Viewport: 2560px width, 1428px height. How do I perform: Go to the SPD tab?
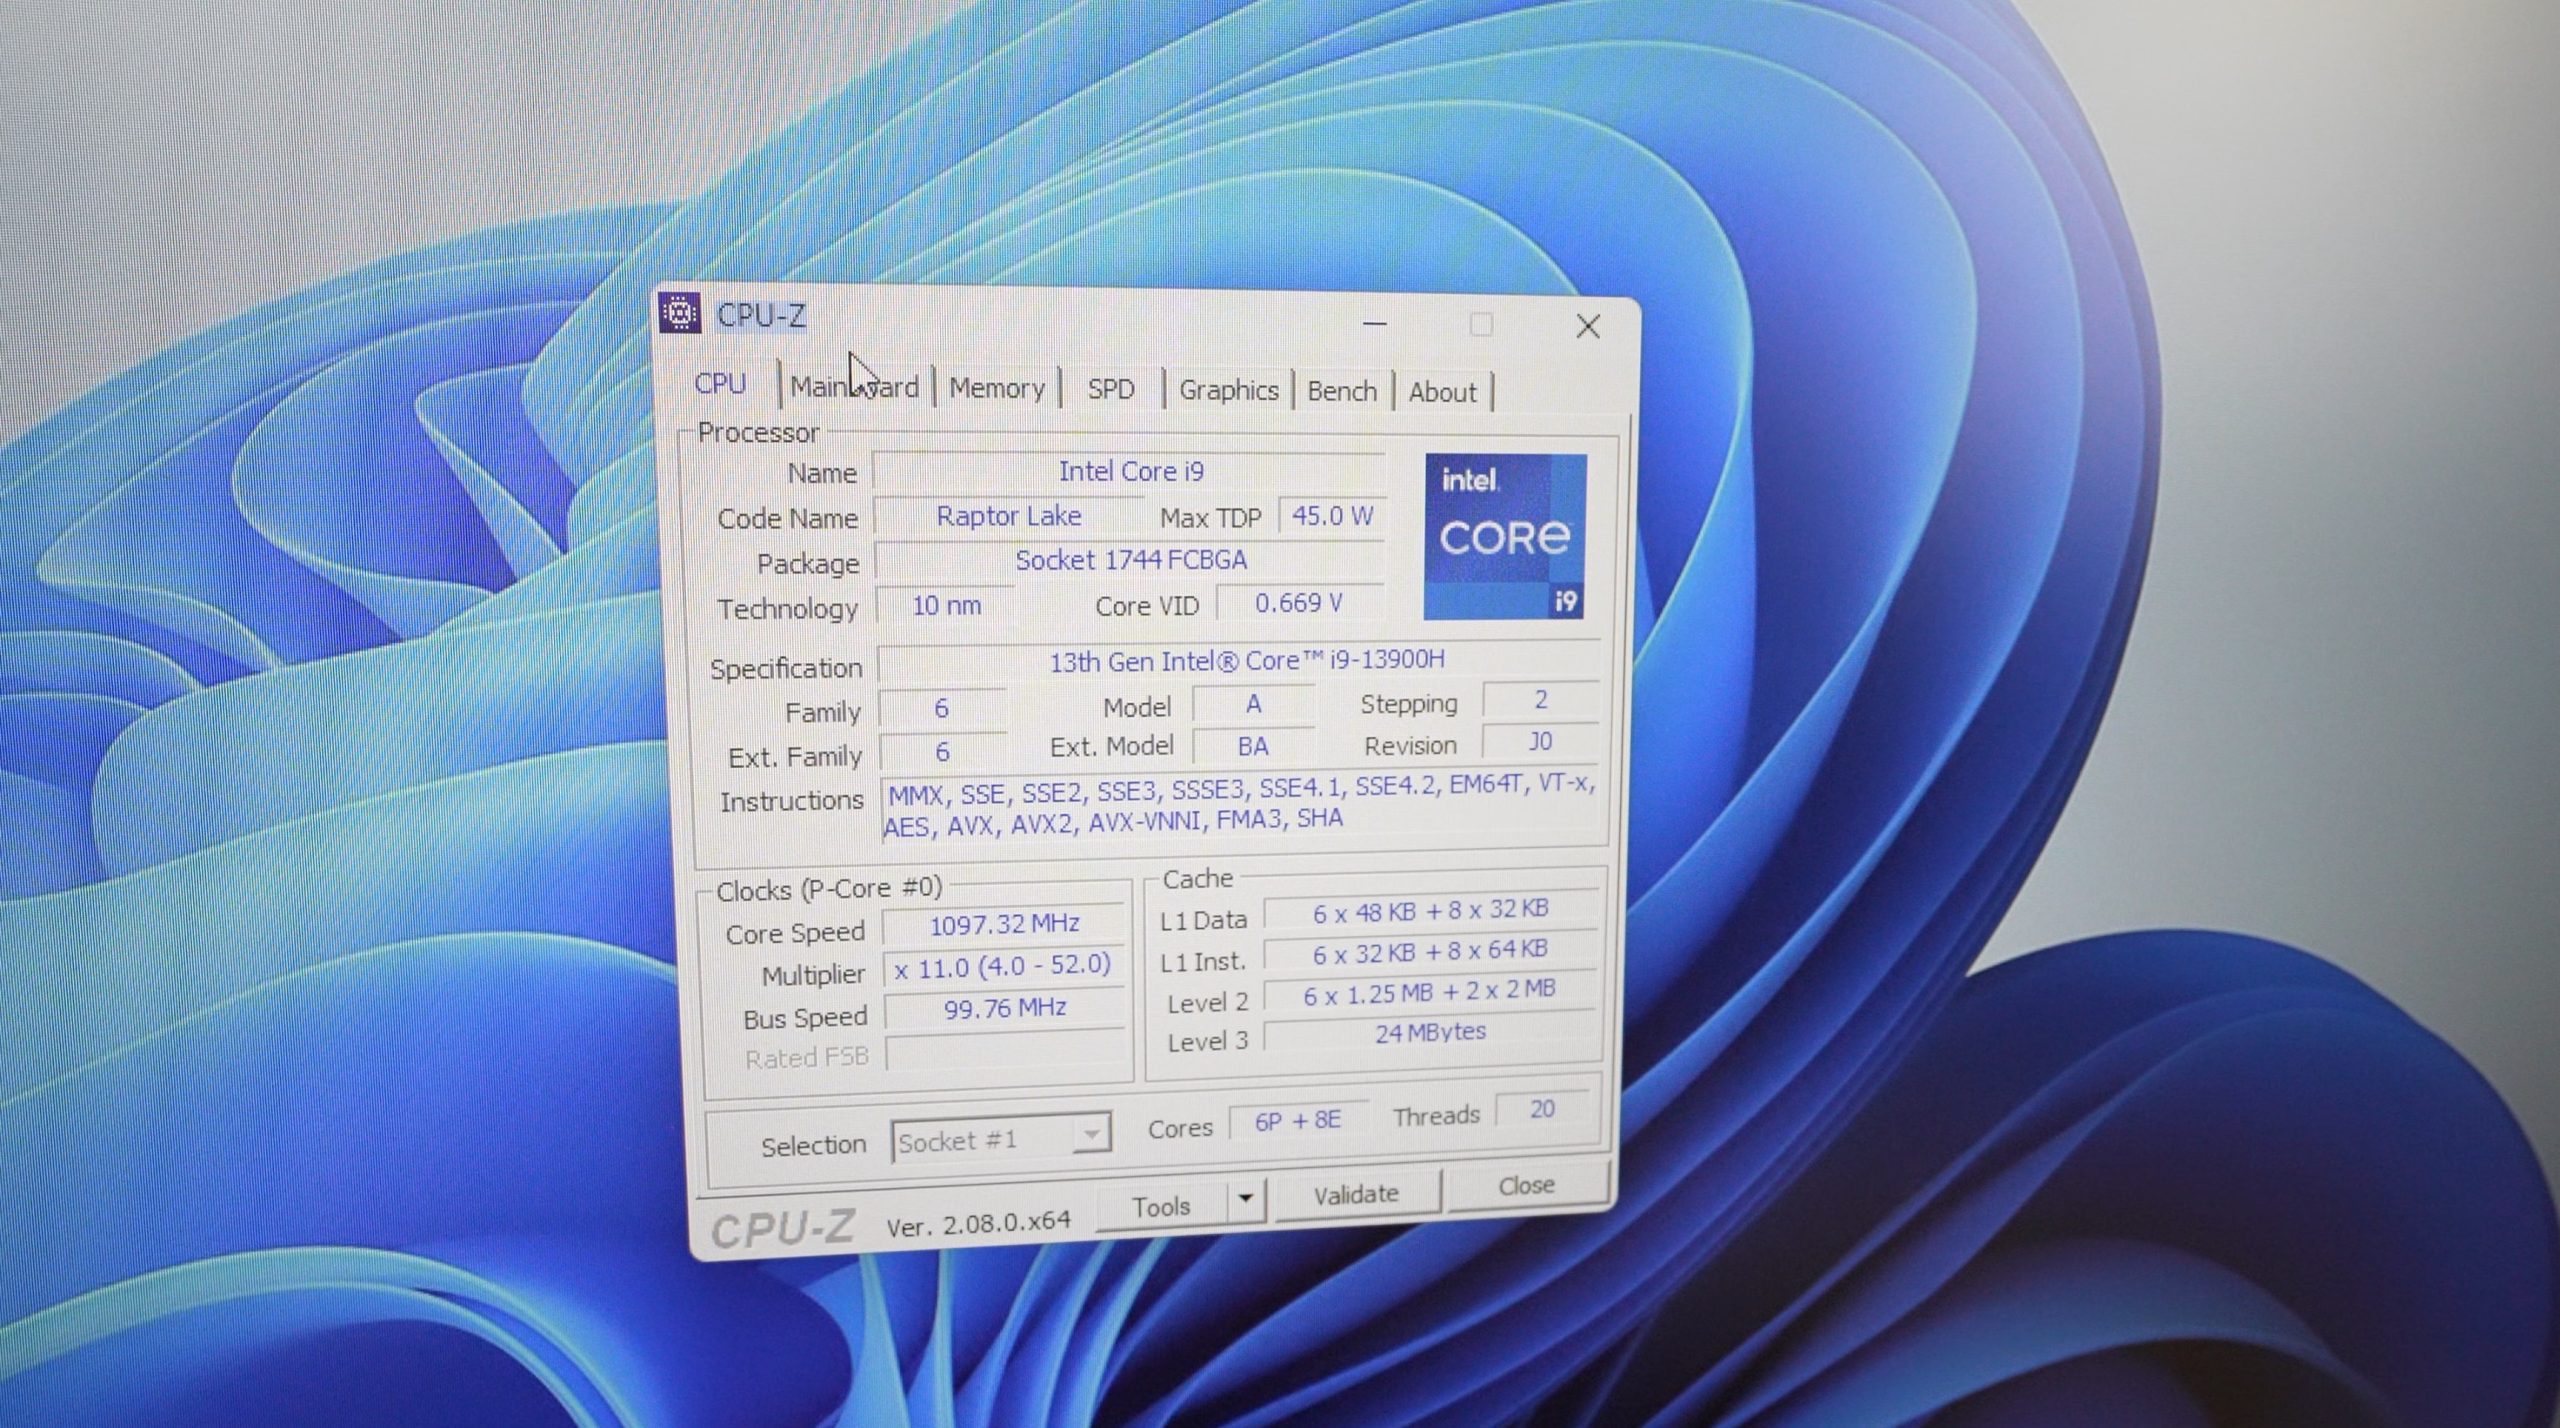pyautogui.click(x=1110, y=389)
